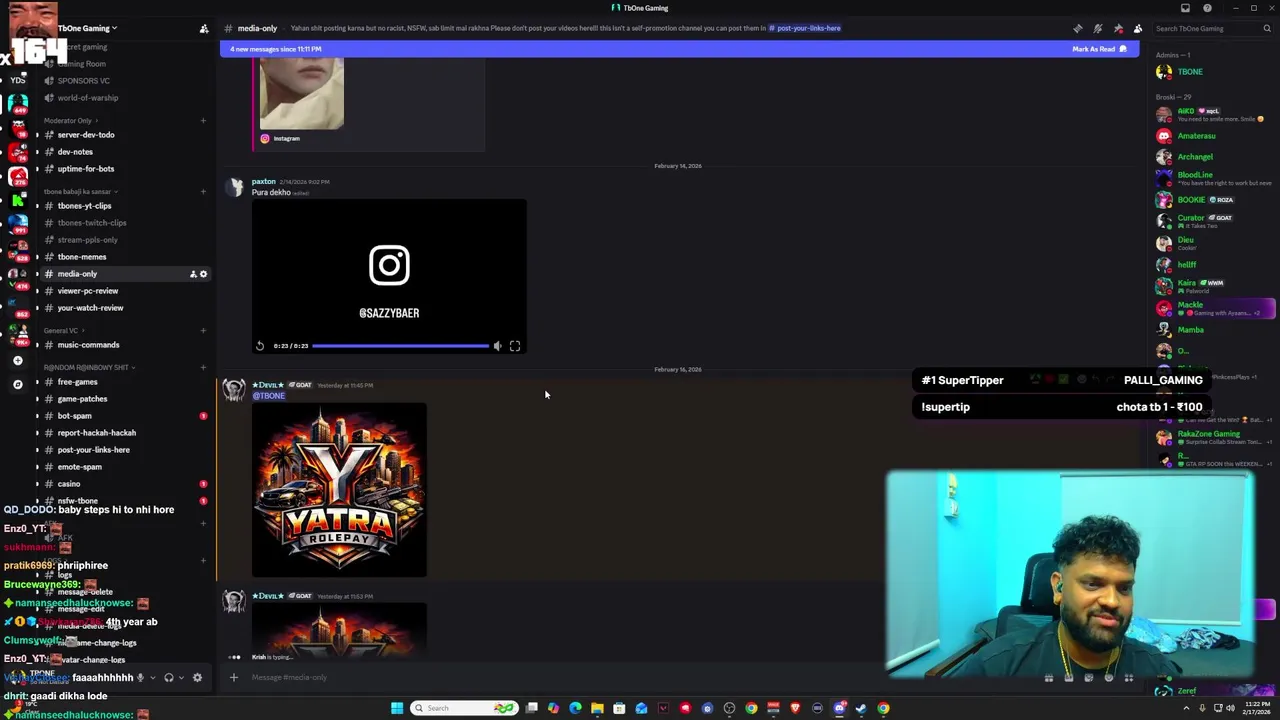The width and height of the screenshot is (1280, 720).
Task: Open pinned messages pin icon
Action: click(x=1117, y=28)
